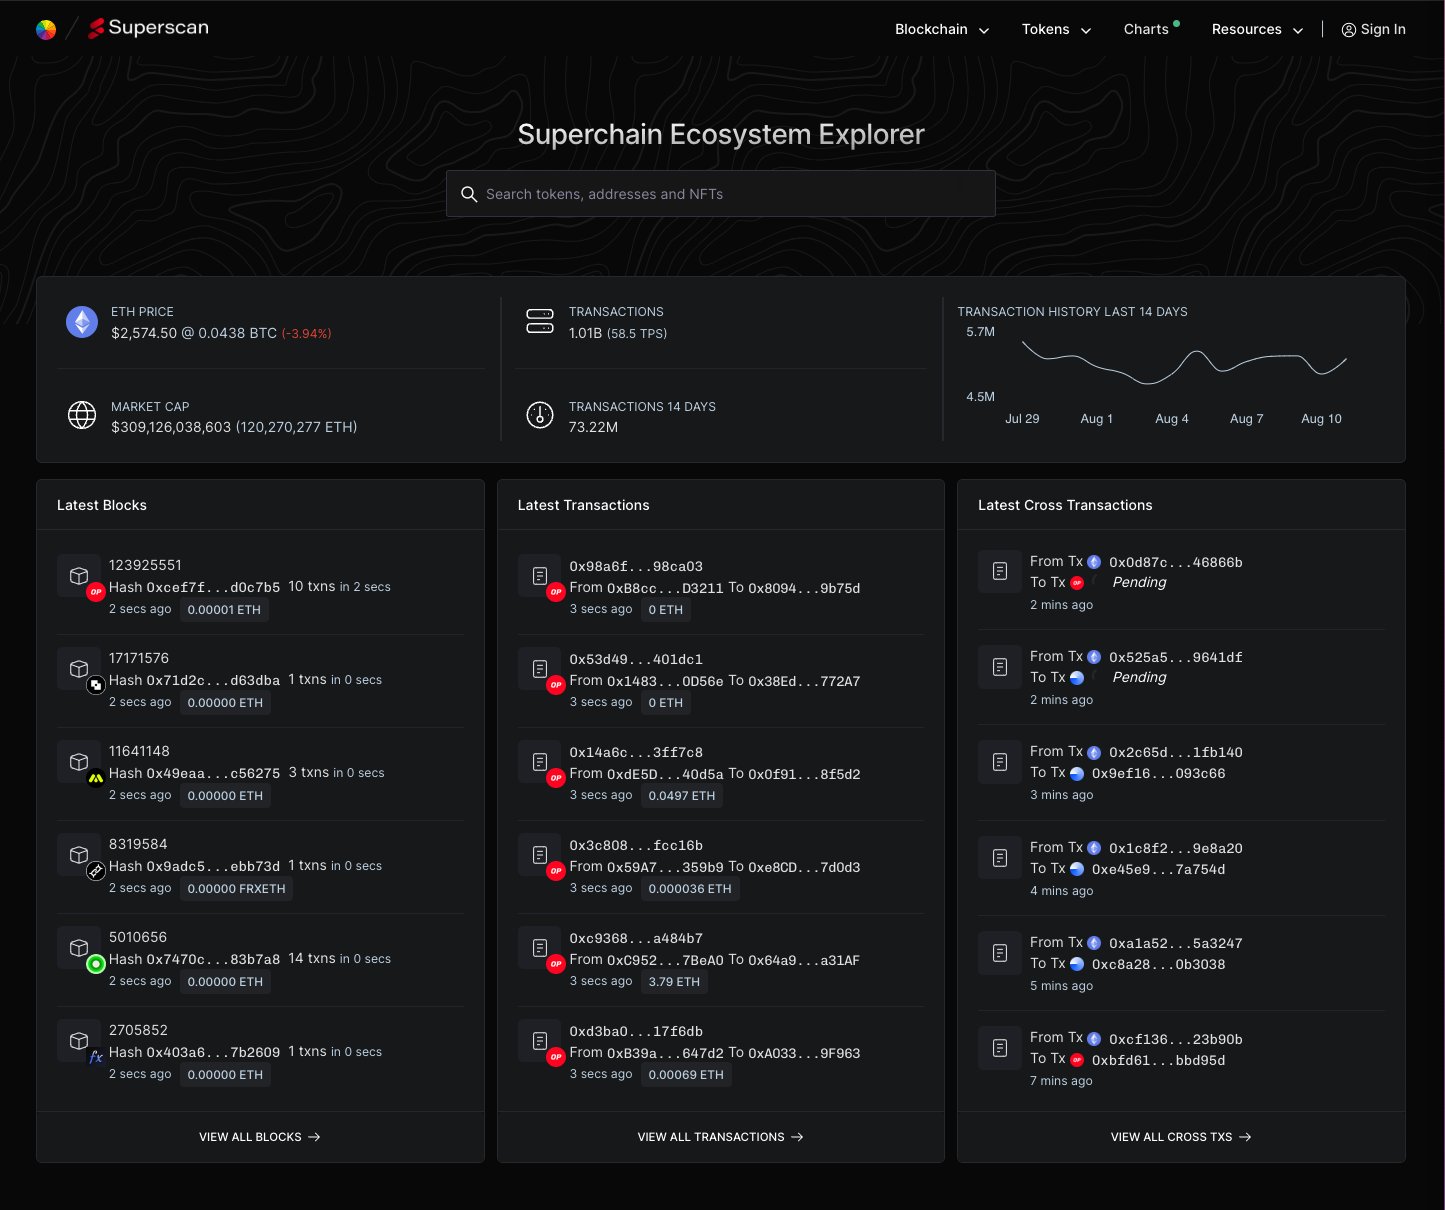Click VIEW ALL BLOCKS link
Screen dimensions: 1445x1210
click(x=260, y=1136)
